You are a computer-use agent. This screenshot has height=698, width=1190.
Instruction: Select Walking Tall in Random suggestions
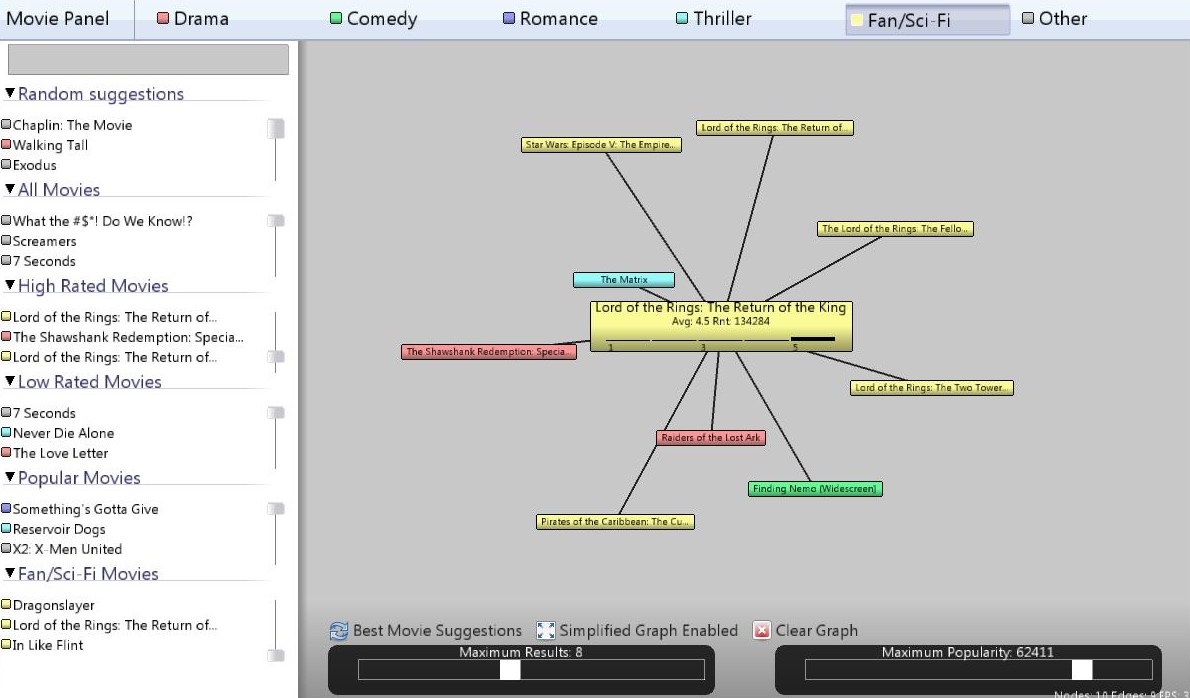[45, 145]
